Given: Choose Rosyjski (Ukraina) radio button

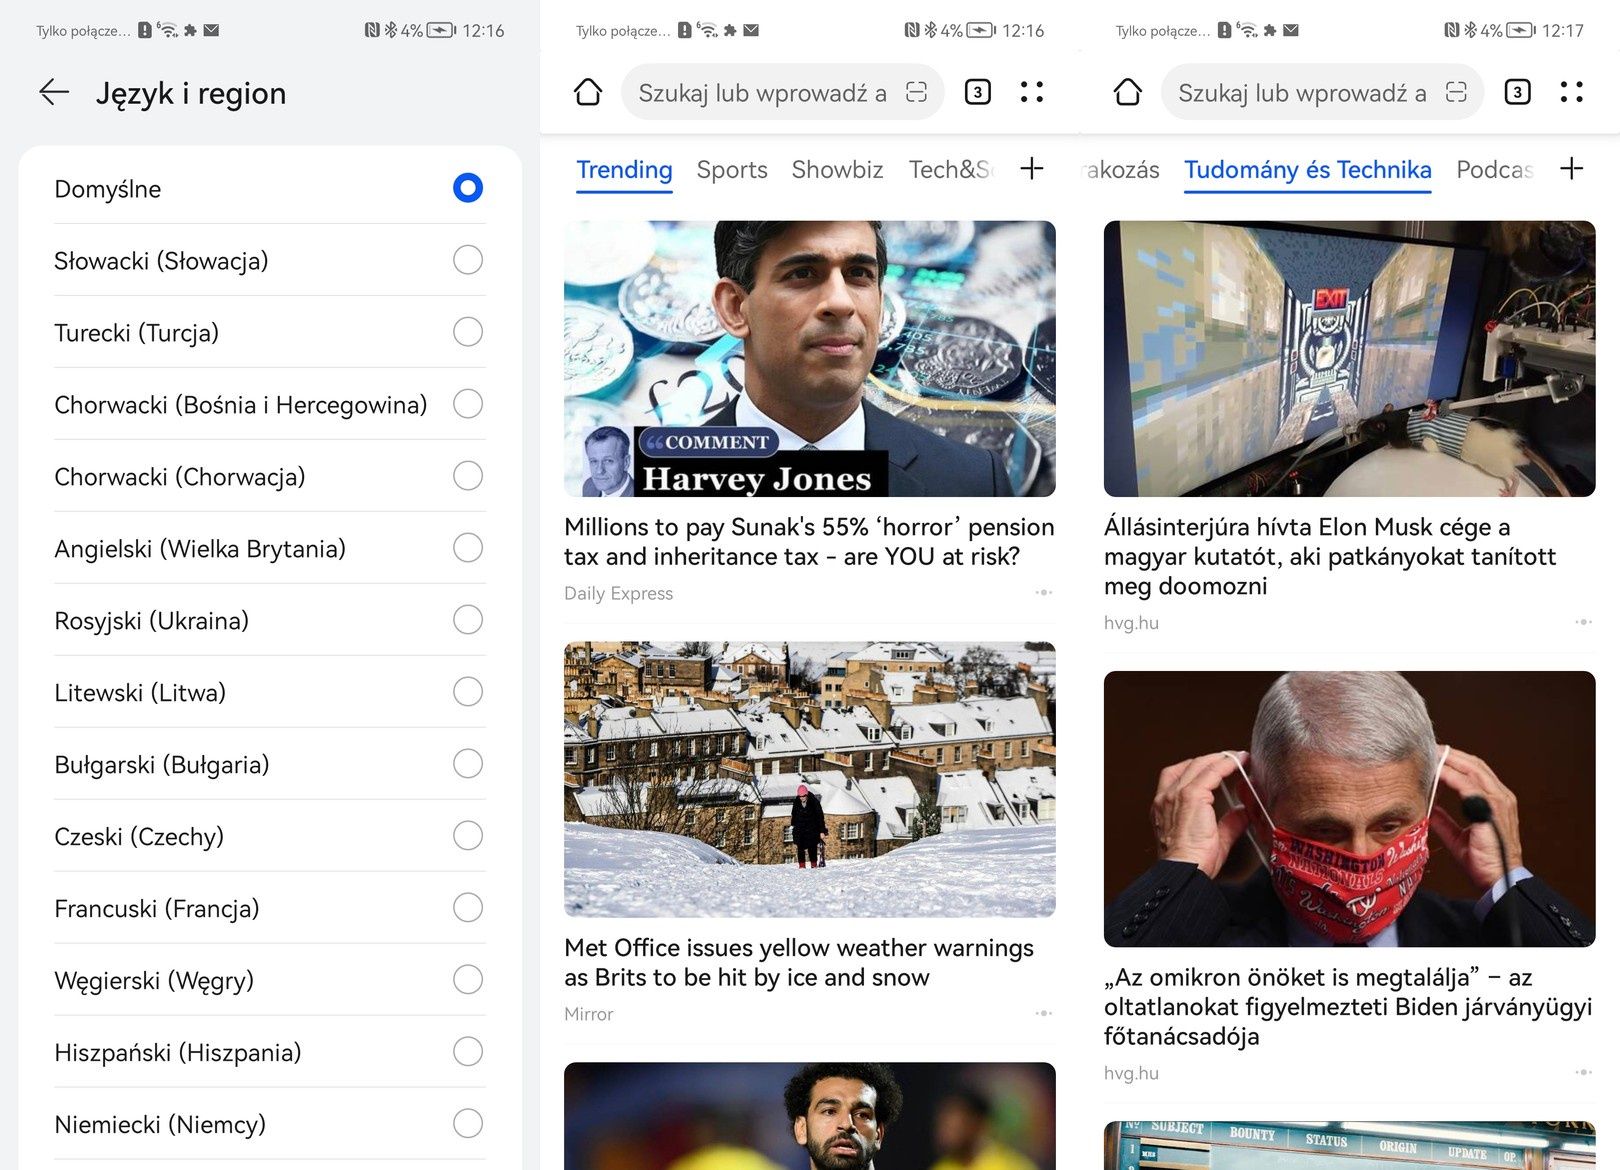Looking at the screenshot, I should click(x=468, y=620).
